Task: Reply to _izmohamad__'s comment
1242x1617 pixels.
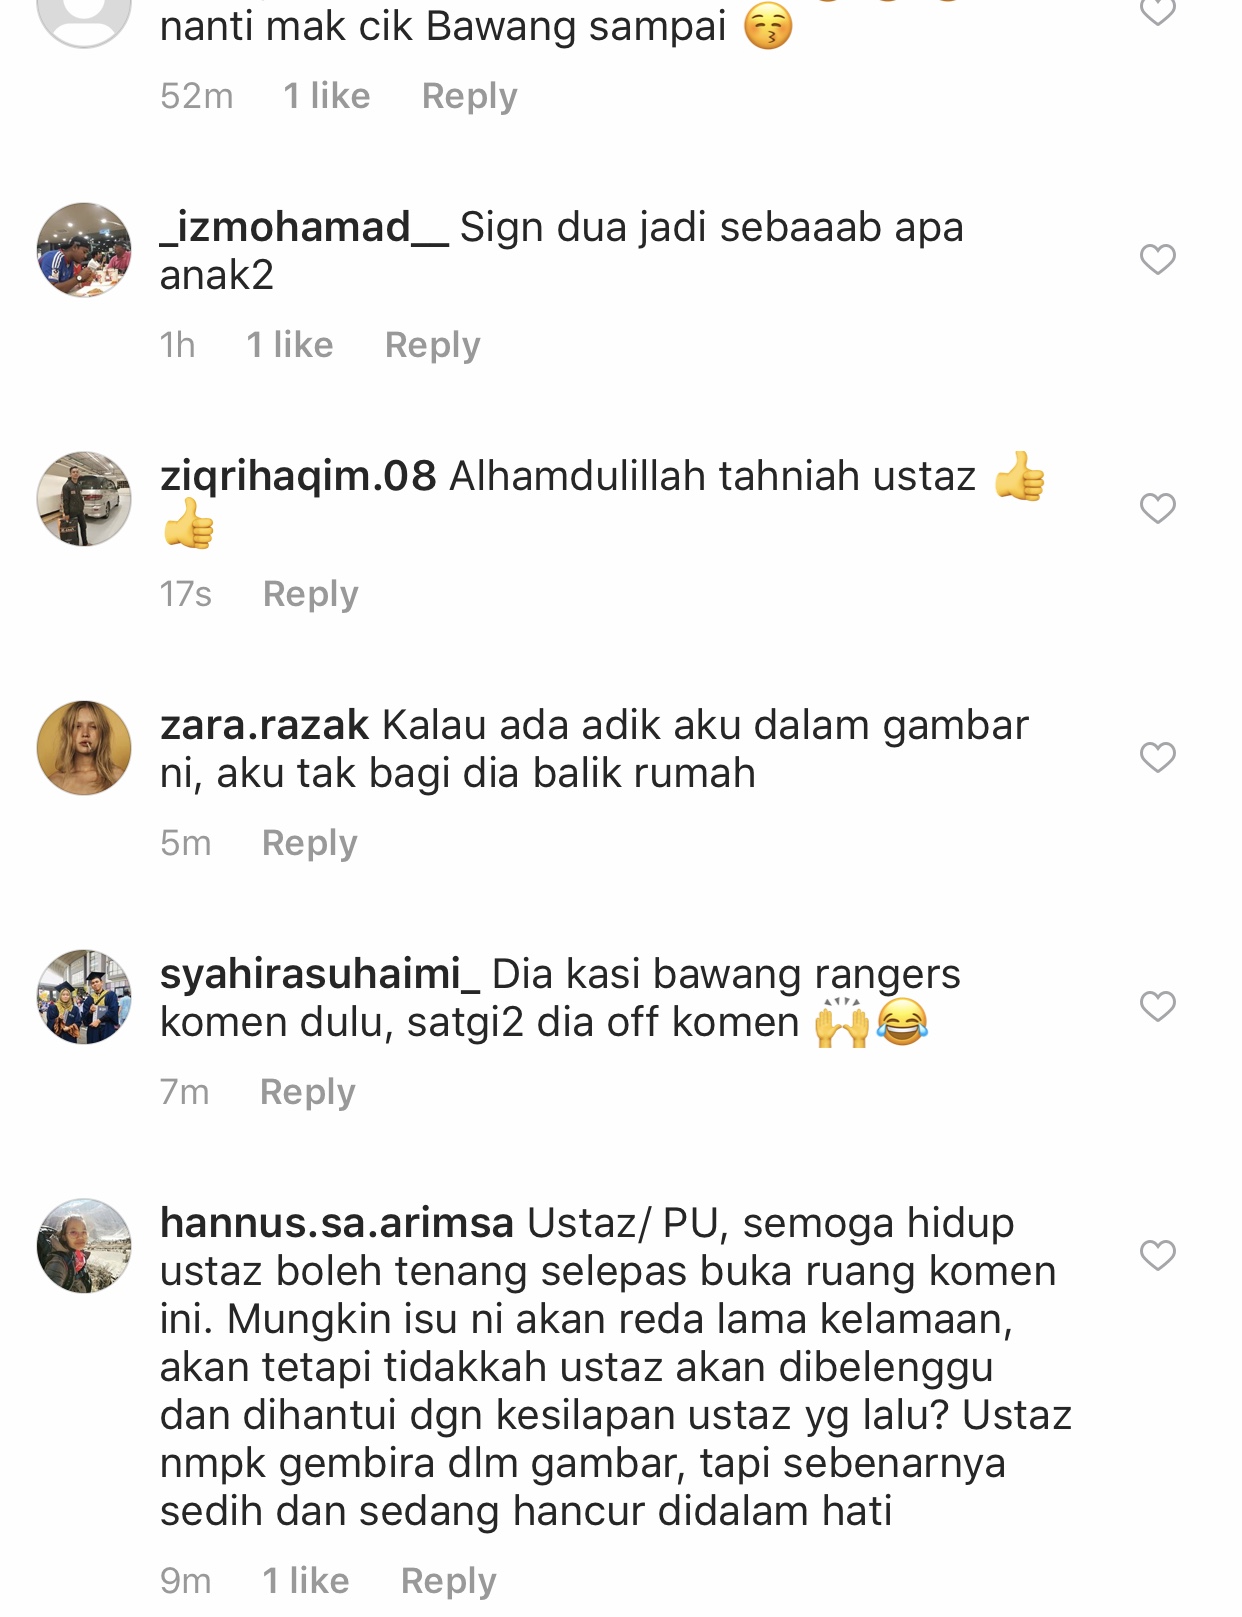Action: pyautogui.click(x=432, y=345)
